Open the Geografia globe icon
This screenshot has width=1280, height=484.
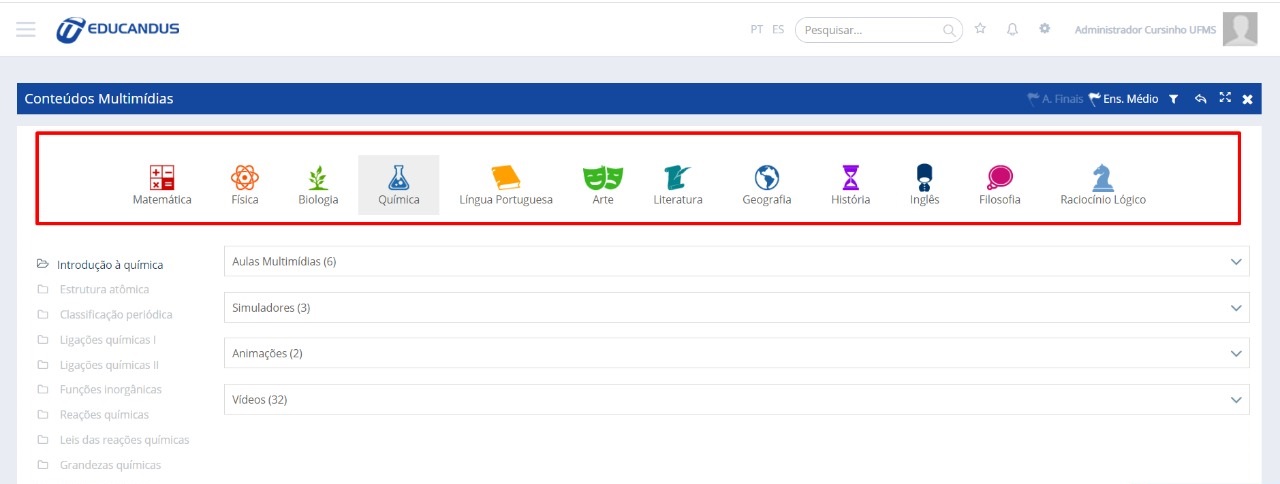[766, 178]
